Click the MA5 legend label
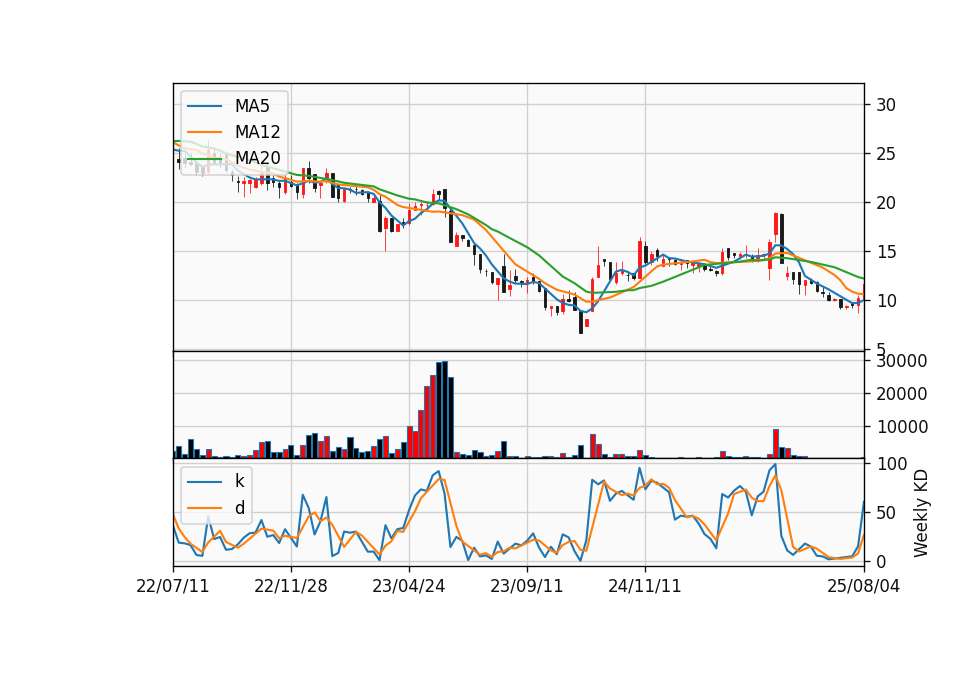The width and height of the screenshot is (960, 690). 252,106
